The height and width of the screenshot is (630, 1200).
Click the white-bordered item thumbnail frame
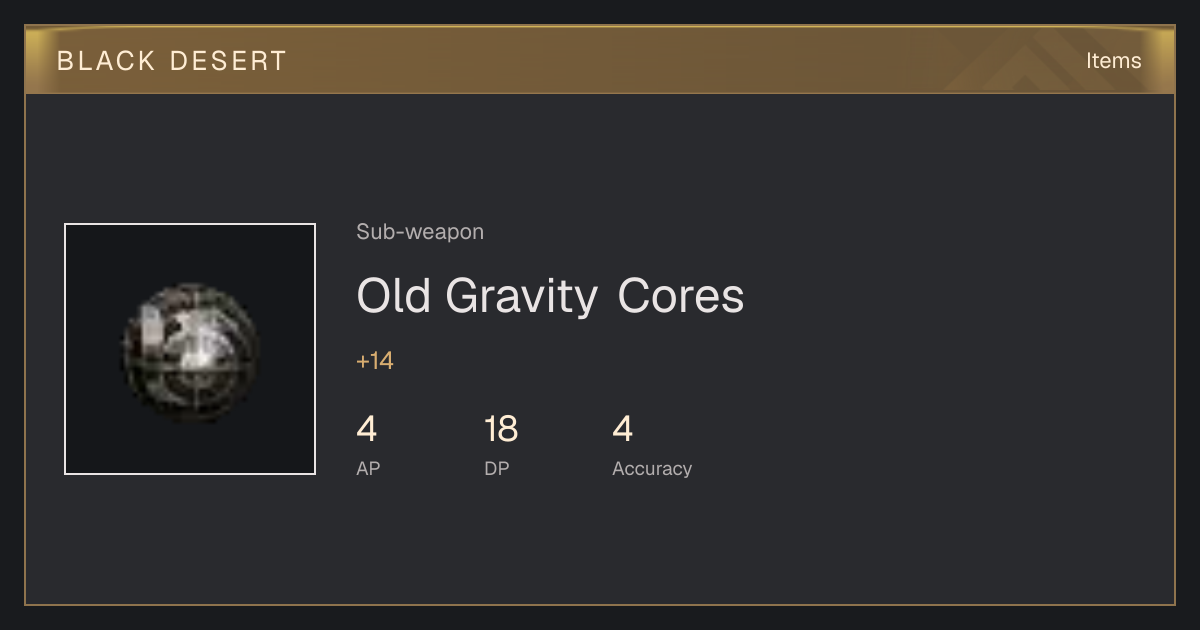(190, 349)
